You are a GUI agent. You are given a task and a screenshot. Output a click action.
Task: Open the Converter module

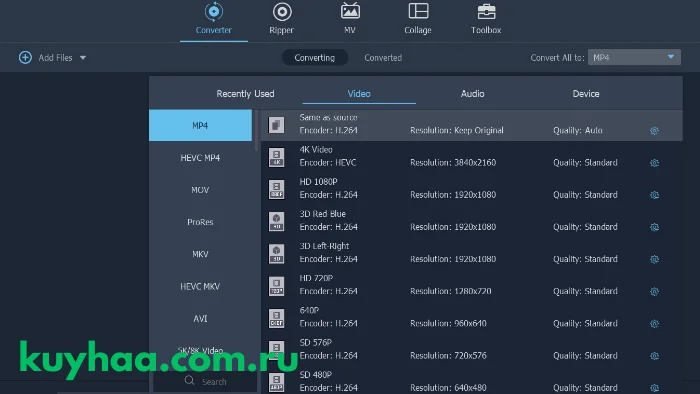pyautogui.click(x=213, y=19)
